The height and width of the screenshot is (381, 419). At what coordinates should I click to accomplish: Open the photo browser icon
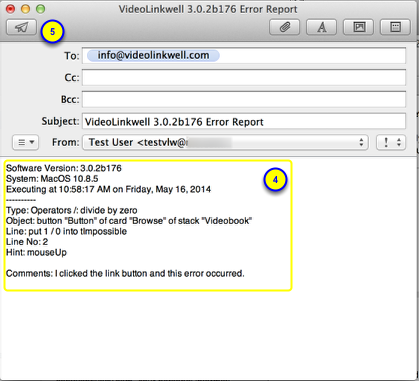(x=358, y=27)
